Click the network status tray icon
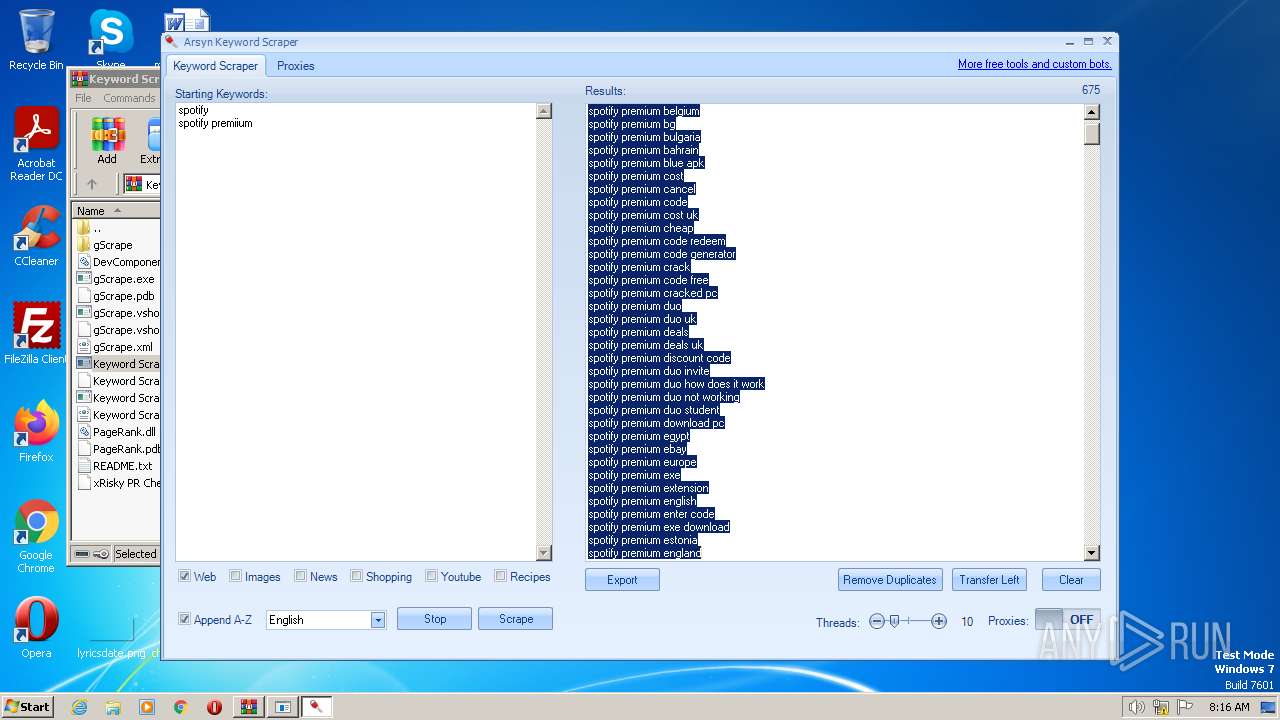The image size is (1280, 720). point(1160,707)
